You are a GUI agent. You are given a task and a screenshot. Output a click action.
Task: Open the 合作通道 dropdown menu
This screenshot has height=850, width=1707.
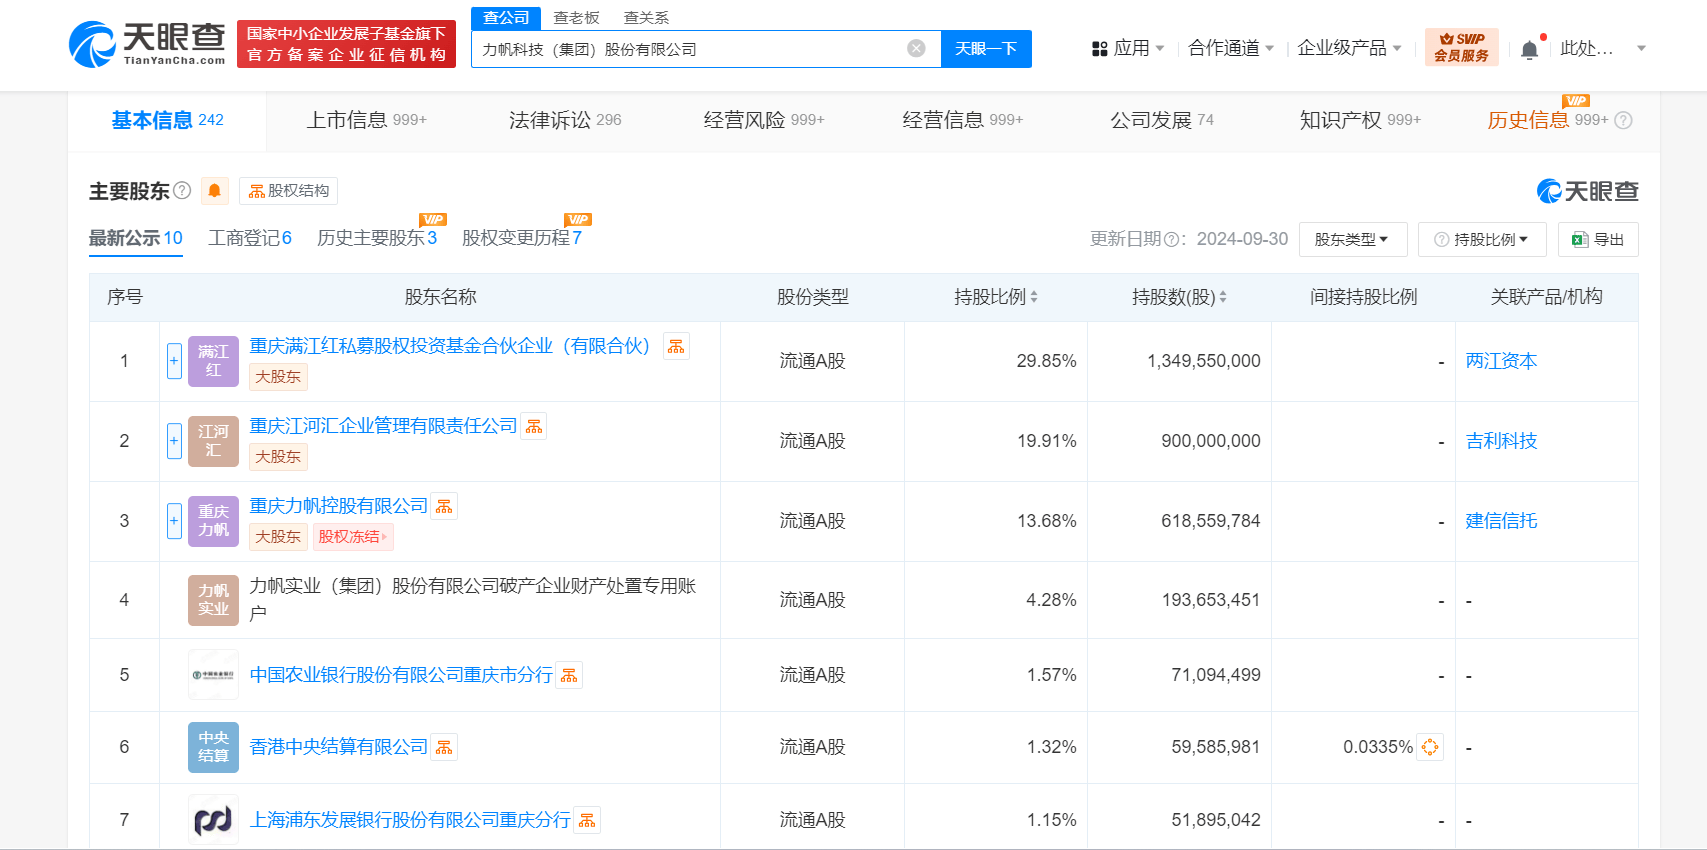click(1231, 48)
